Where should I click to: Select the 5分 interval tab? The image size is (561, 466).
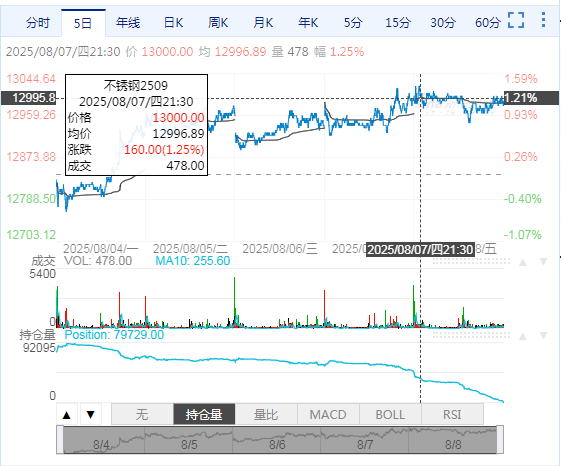[x=353, y=23]
